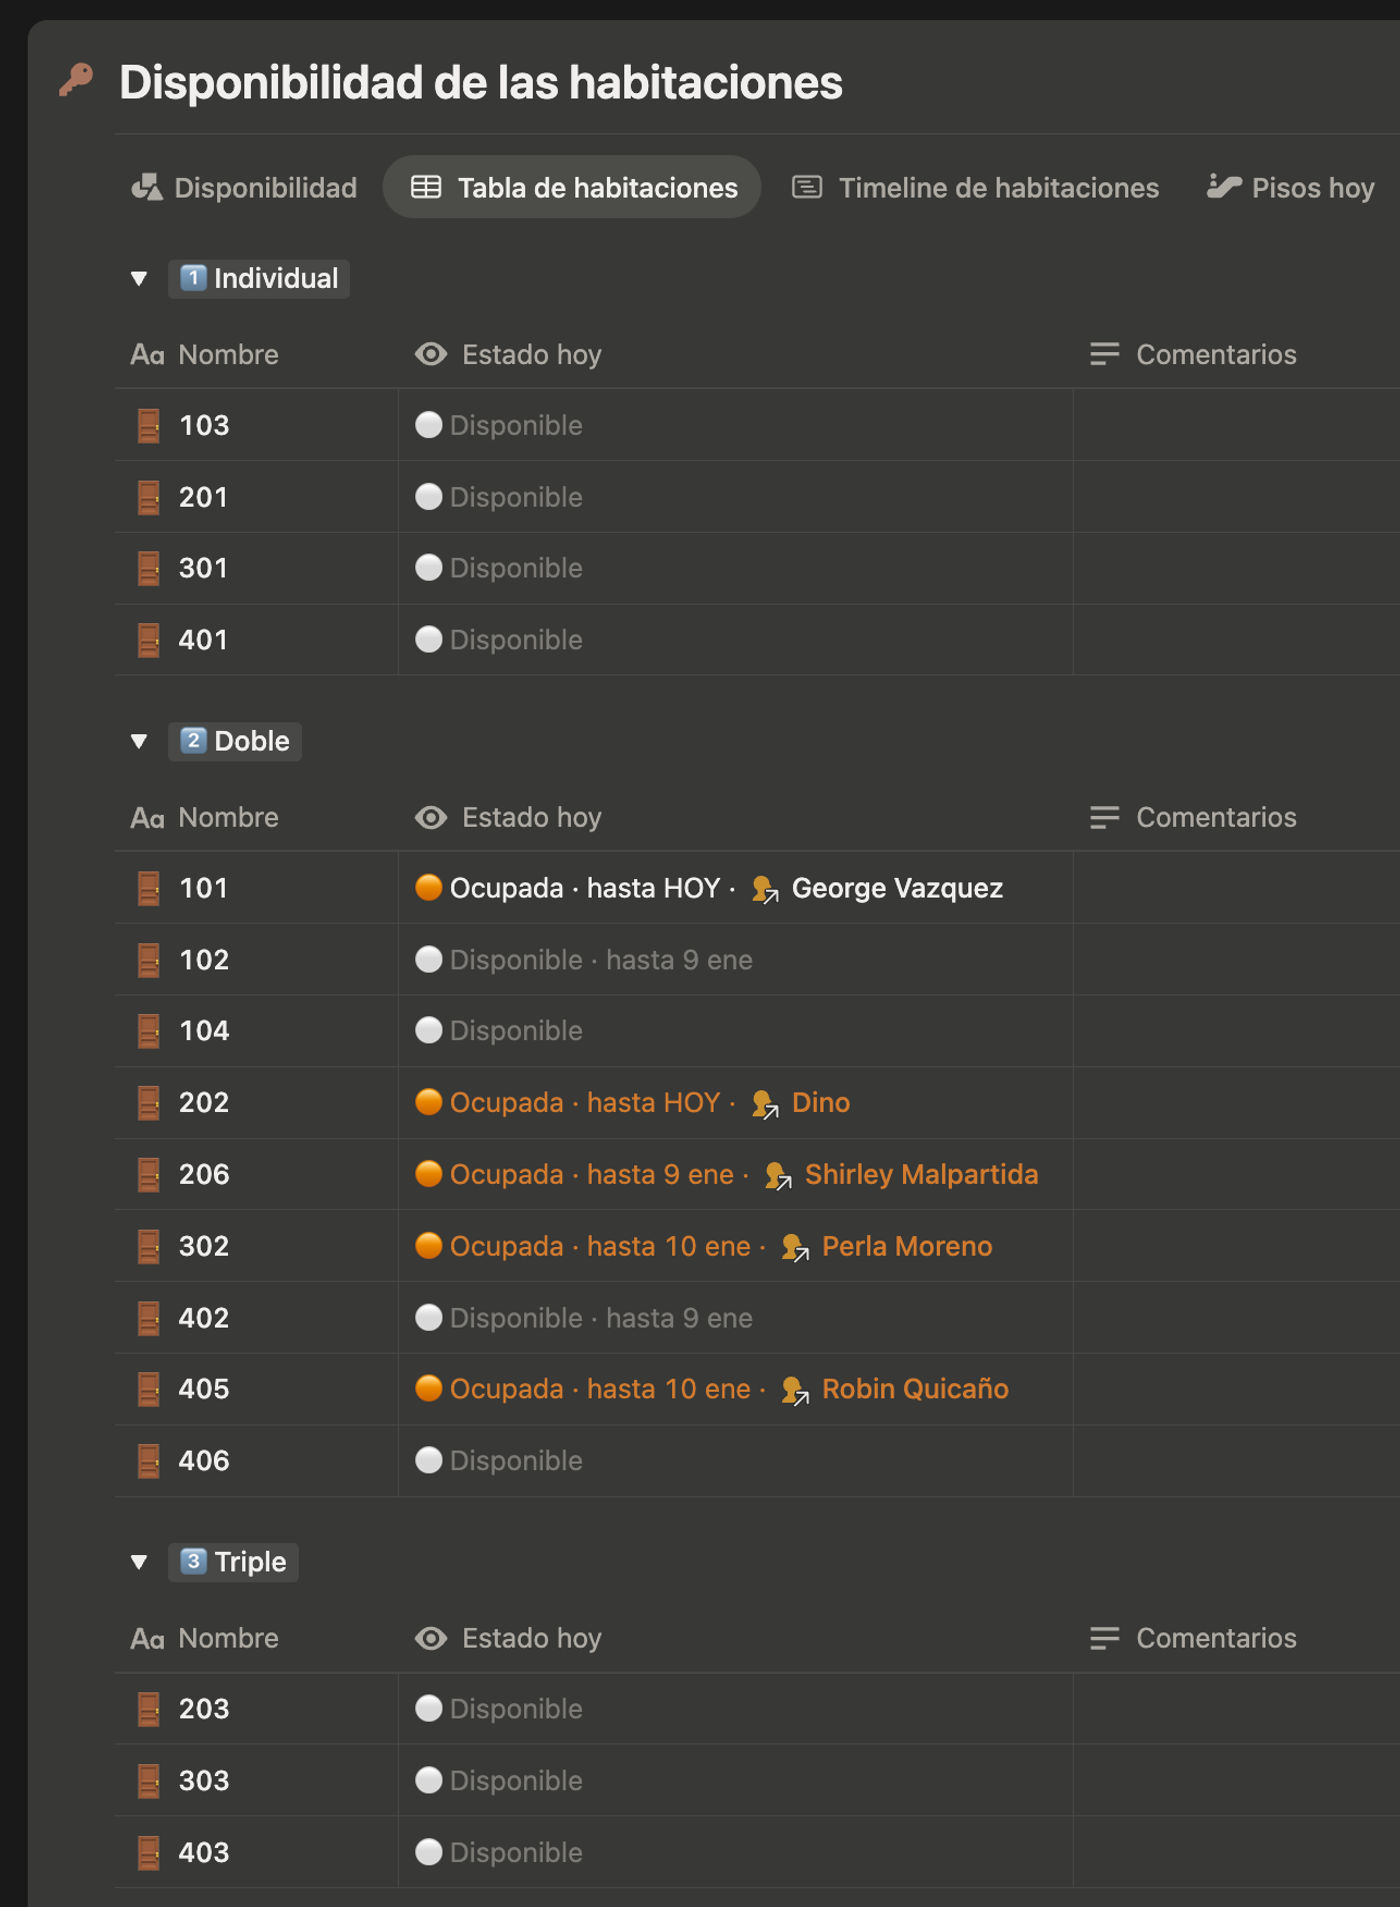
Task: Click the door icon of room 302
Action: (149, 1246)
